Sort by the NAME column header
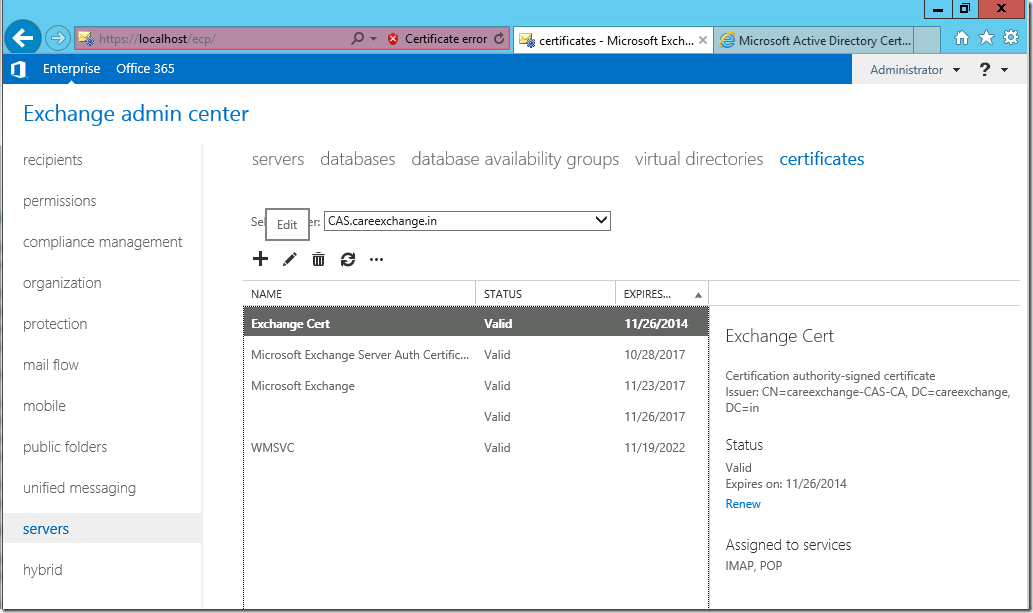Image resolution: width=1033 pixels, height=613 pixels. [x=360, y=294]
